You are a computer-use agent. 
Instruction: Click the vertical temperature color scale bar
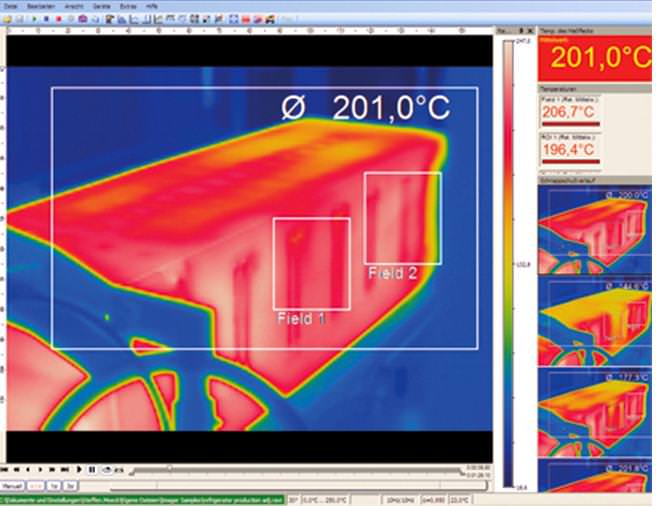(x=508, y=264)
